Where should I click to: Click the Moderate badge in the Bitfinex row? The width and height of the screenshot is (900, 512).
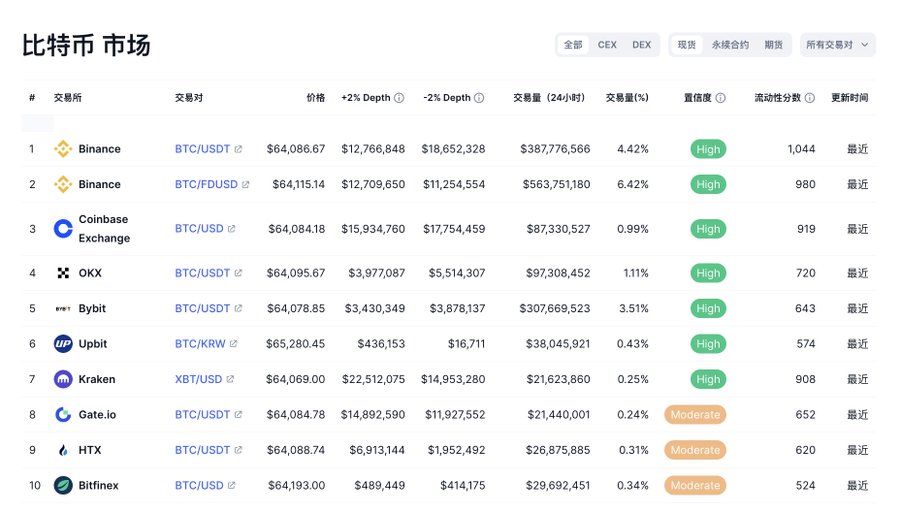pyautogui.click(x=695, y=486)
